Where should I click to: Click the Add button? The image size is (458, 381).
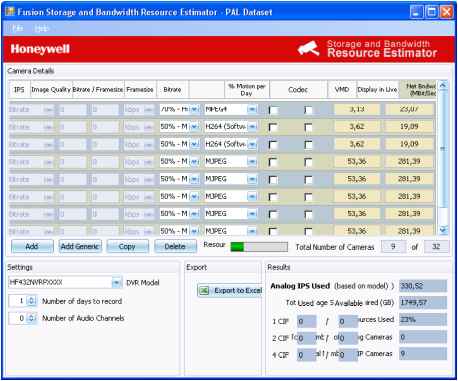[32, 247]
